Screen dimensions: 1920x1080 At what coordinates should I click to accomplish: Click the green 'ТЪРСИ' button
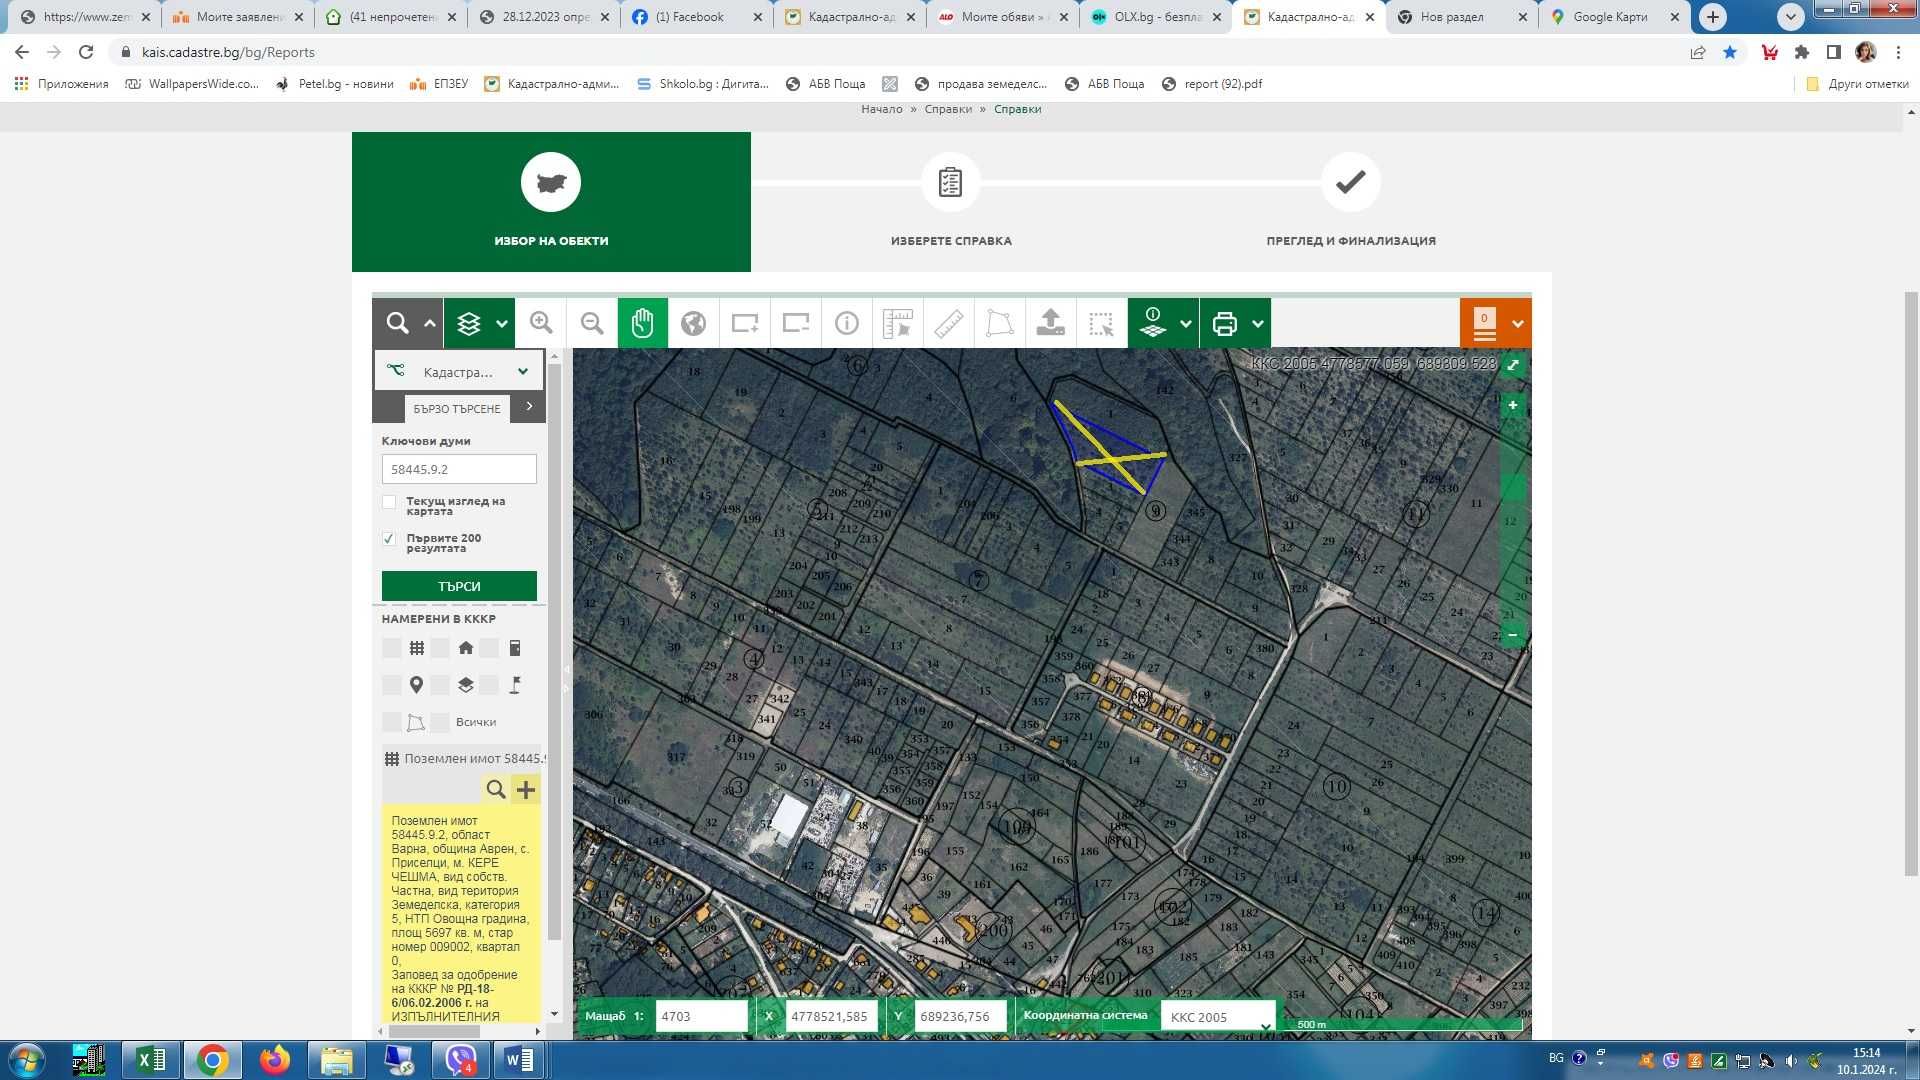pyautogui.click(x=459, y=586)
